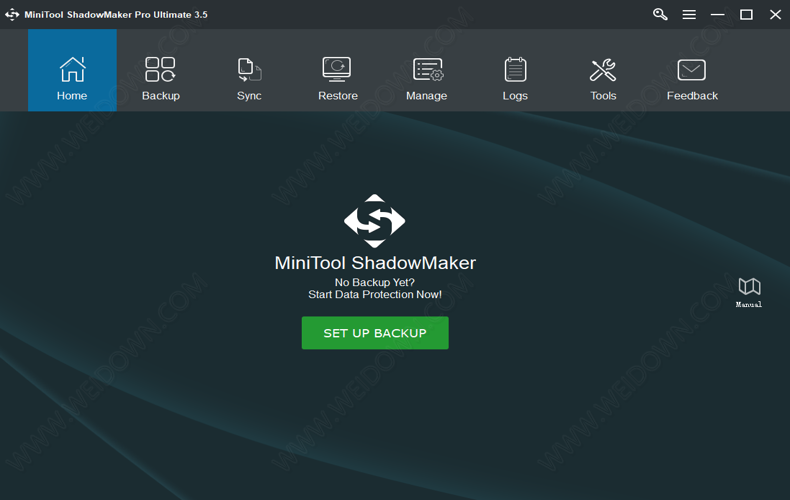790x500 pixels.
Task: Open the Tools tab
Action: [603, 70]
